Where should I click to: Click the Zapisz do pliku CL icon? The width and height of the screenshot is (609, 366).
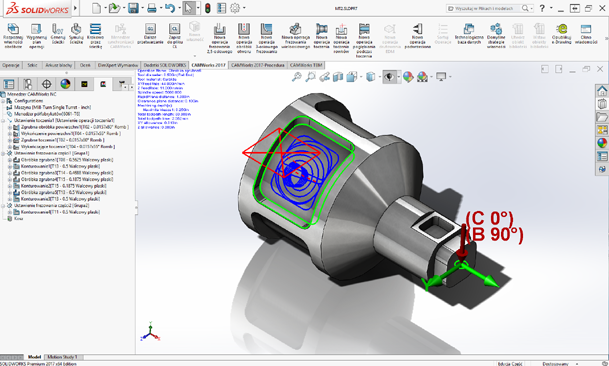(x=174, y=36)
